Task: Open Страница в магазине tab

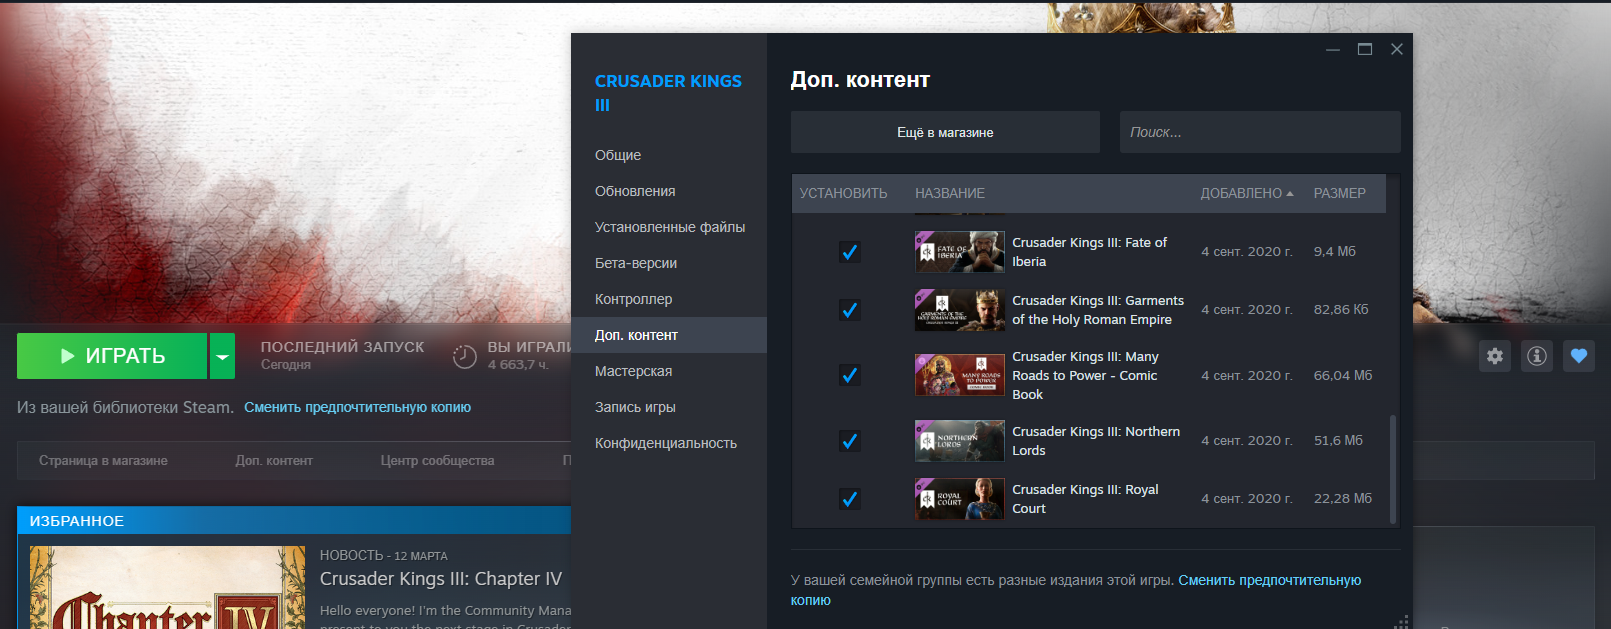Action: click(x=103, y=461)
